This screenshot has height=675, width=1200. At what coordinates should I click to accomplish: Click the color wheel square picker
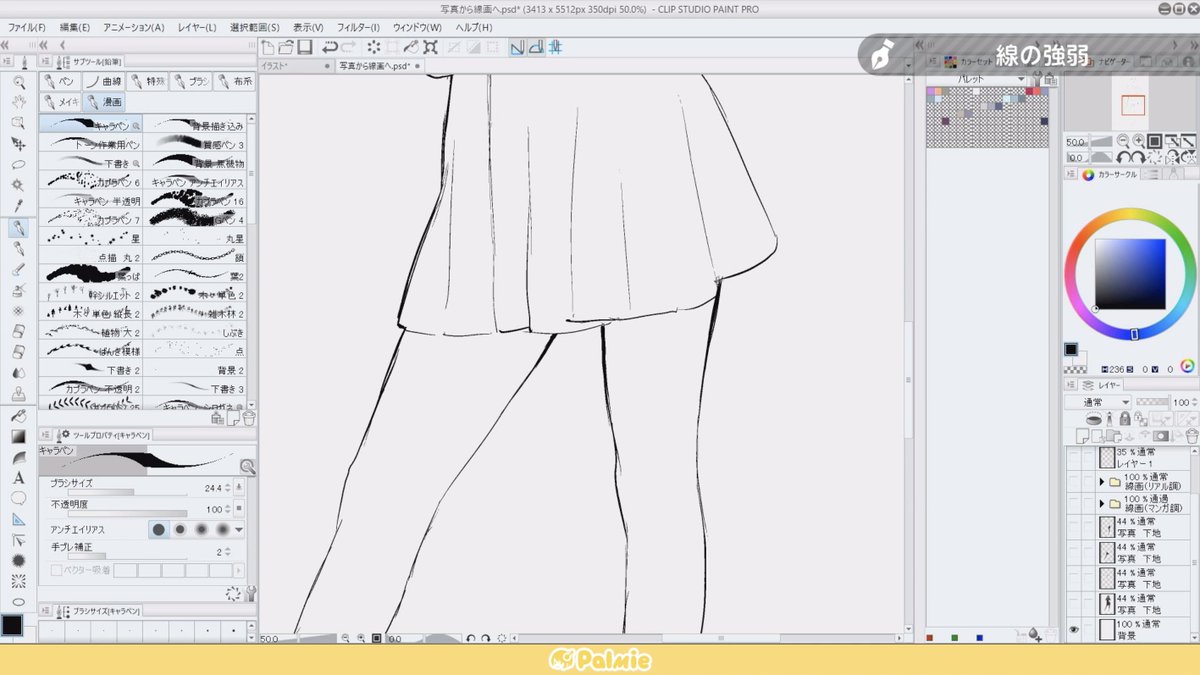pyautogui.click(x=1130, y=273)
